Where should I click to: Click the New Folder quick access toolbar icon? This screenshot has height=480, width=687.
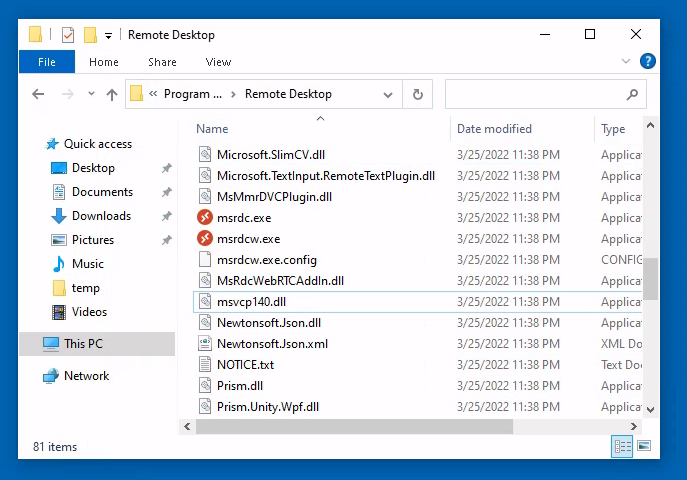pos(90,35)
